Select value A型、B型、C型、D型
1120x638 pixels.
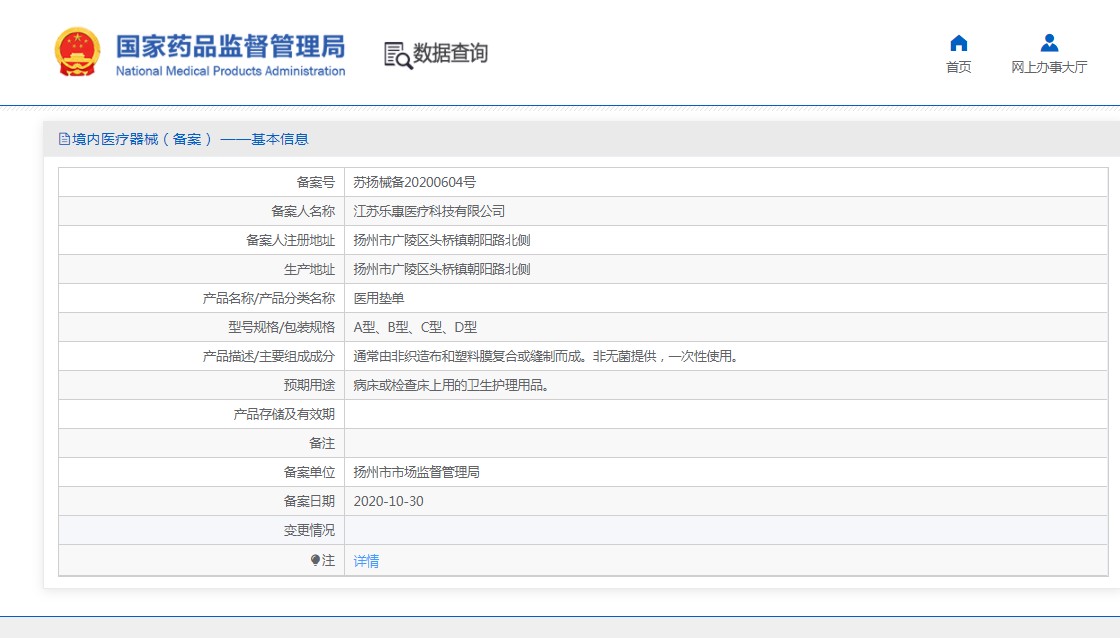click(415, 327)
